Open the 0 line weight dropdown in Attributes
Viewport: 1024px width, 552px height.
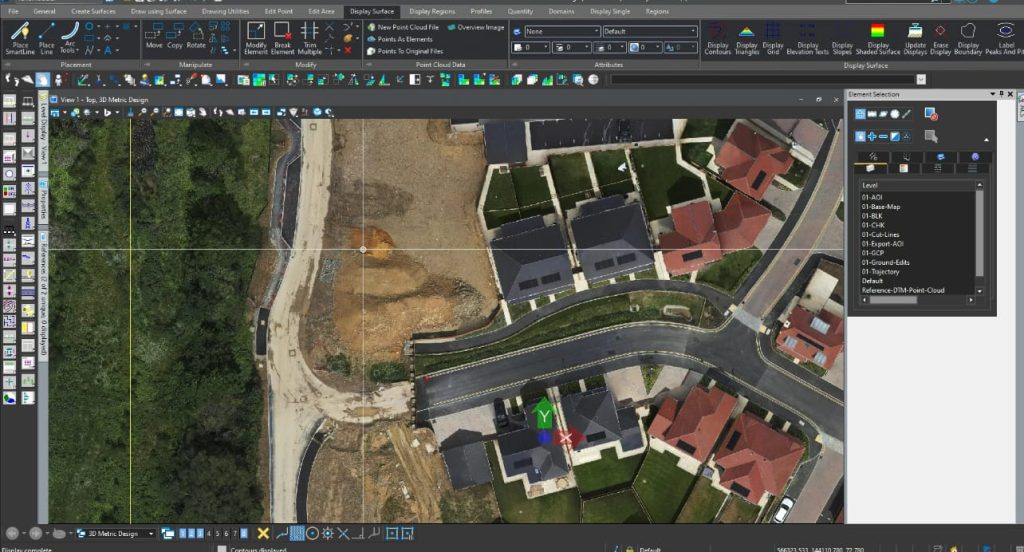610,48
